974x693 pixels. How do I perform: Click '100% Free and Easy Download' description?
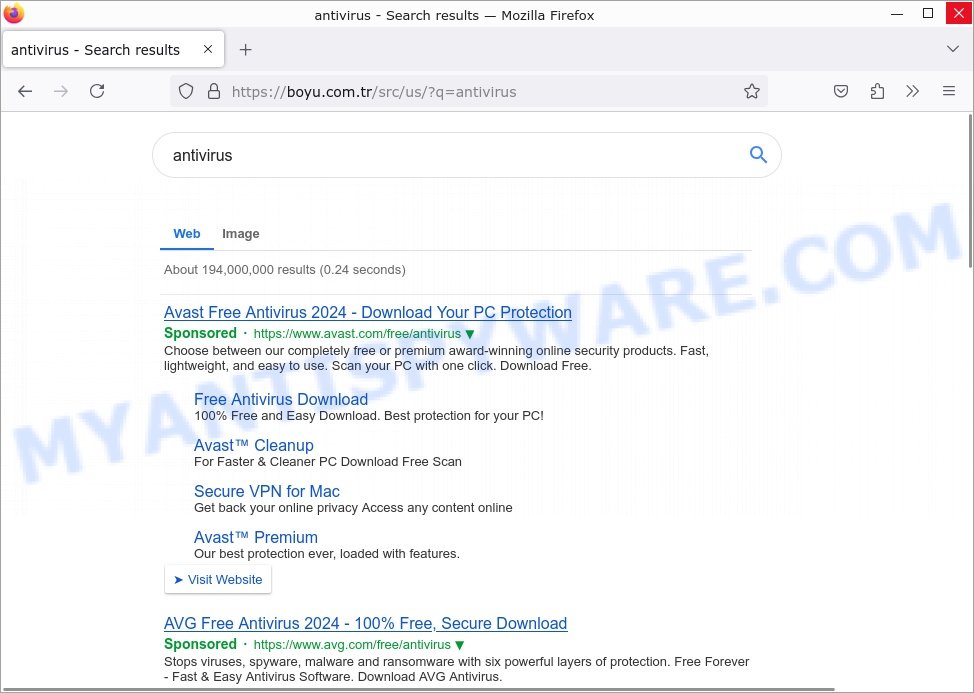pos(369,416)
